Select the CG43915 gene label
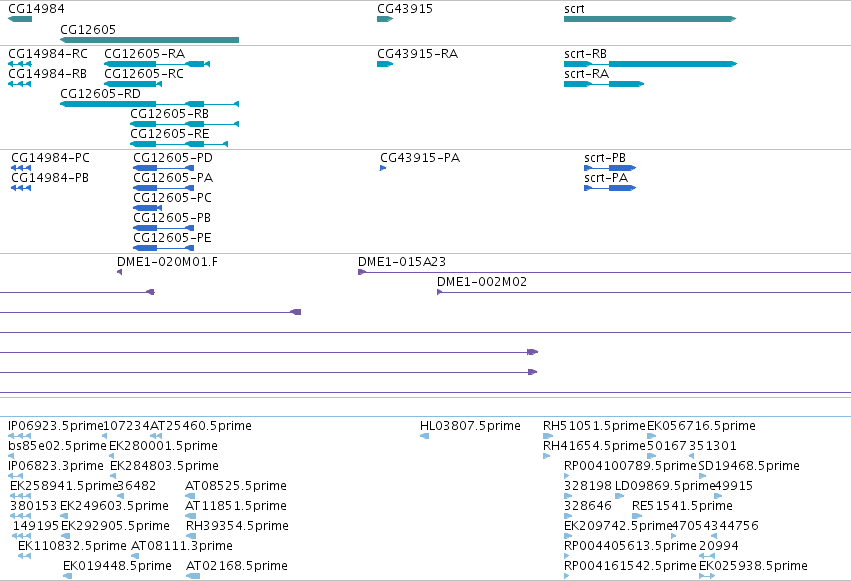 coord(405,9)
